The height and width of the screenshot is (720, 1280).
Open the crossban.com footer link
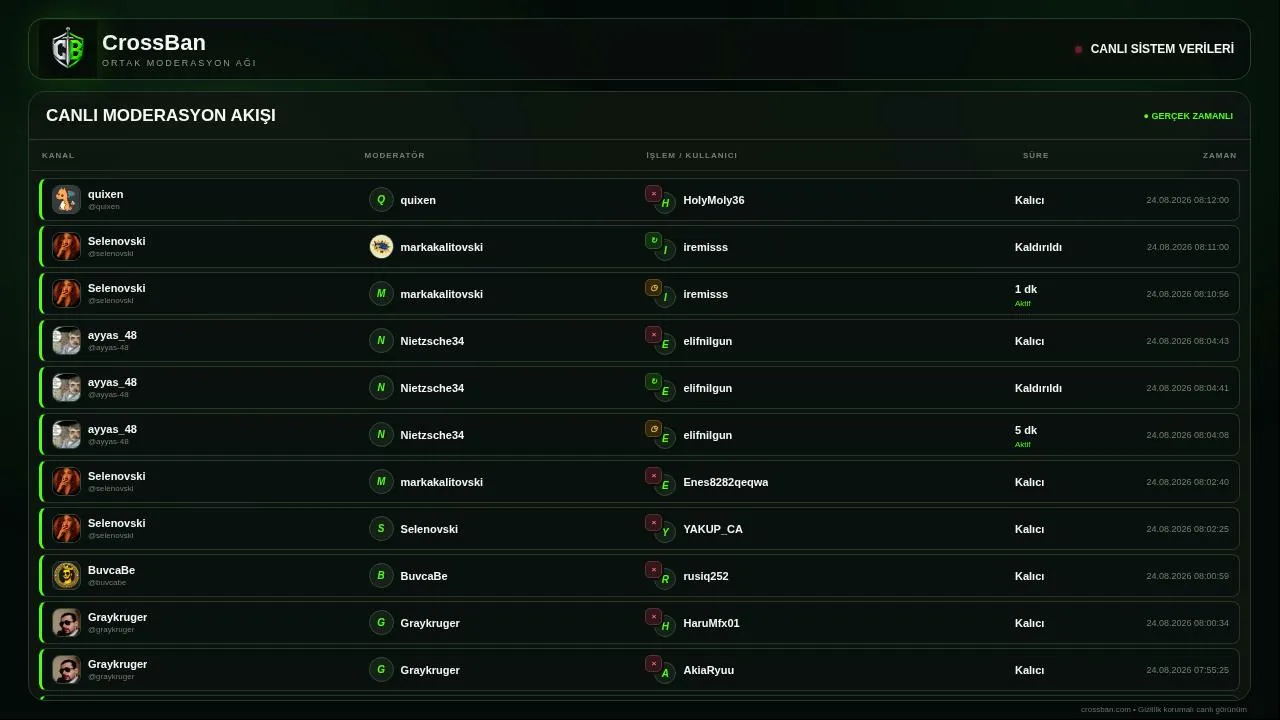(1105, 709)
